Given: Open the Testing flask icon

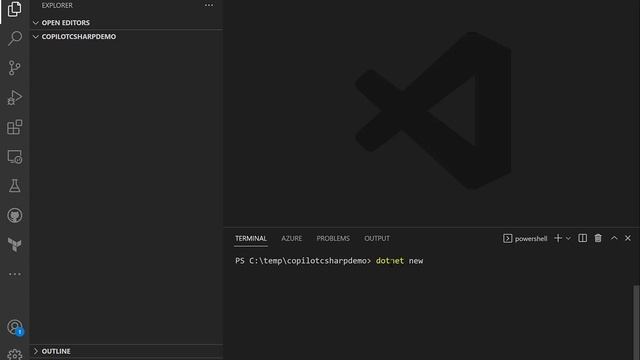Looking at the screenshot, I should click(x=14, y=186).
